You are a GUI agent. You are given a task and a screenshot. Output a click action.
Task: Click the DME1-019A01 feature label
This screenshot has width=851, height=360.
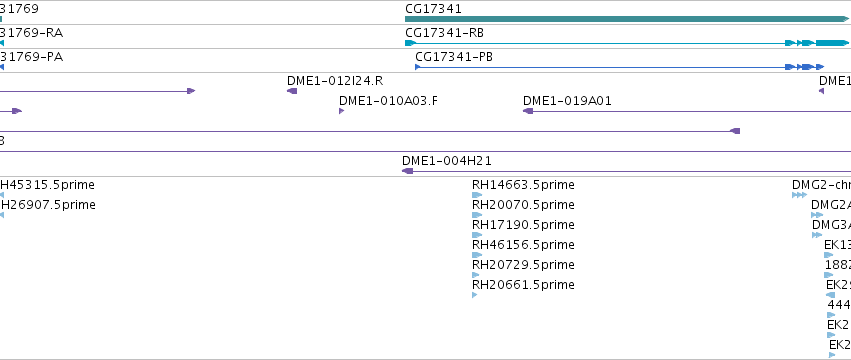point(567,101)
